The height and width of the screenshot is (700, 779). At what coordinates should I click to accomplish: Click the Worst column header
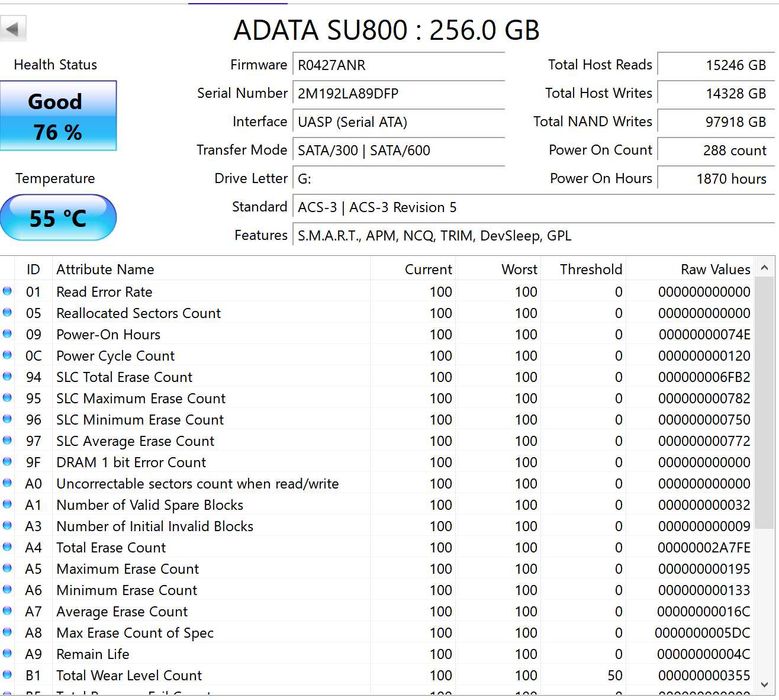(x=498, y=269)
